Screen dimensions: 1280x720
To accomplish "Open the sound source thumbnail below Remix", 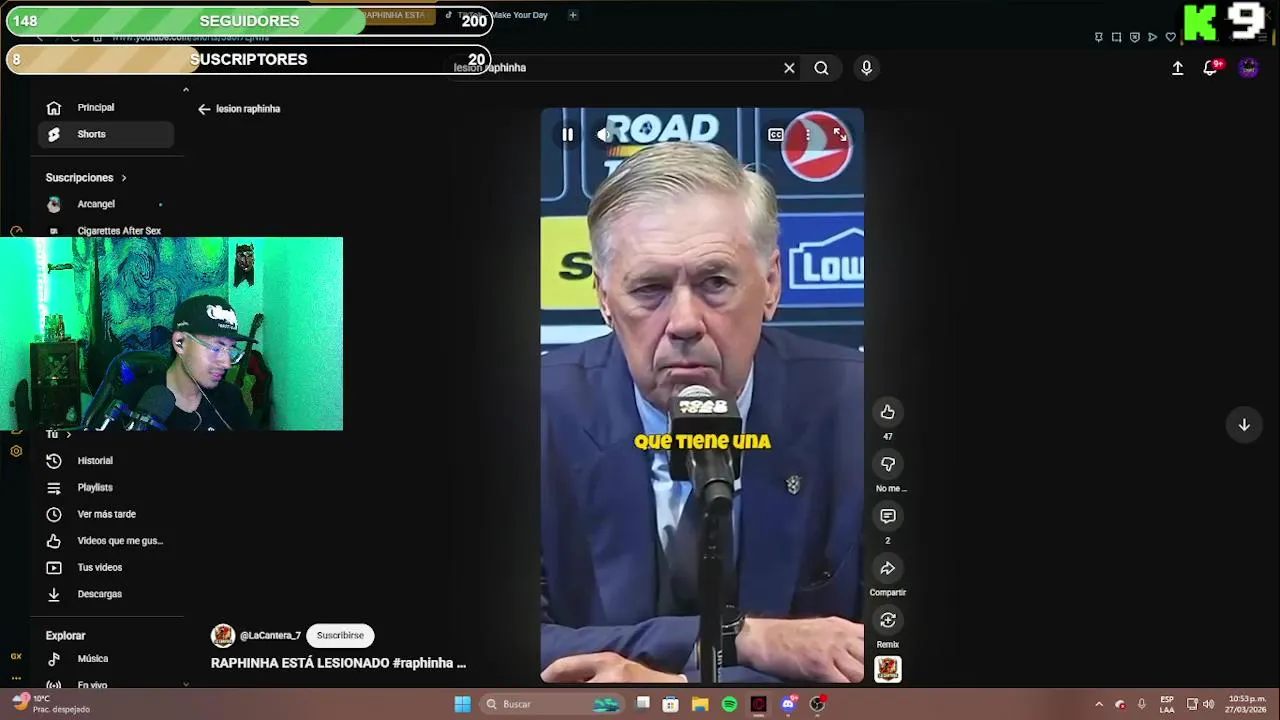I will [887, 669].
